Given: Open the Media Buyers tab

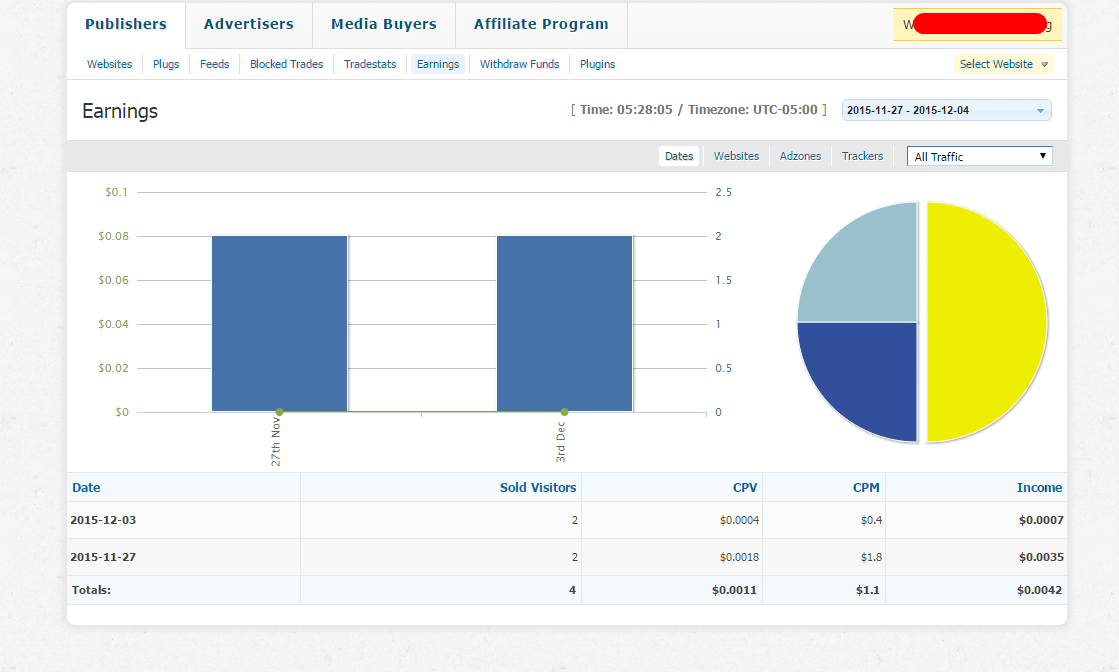Looking at the screenshot, I should tap(383, 24).
